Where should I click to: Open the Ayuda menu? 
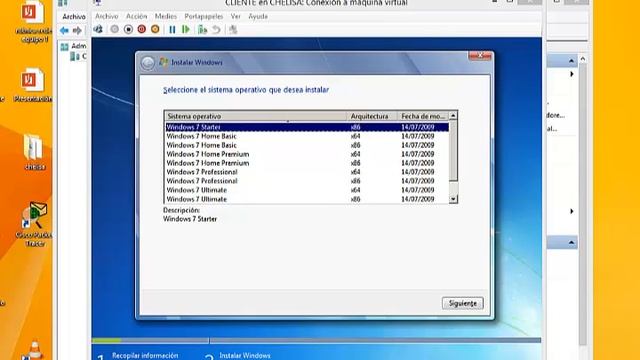pos(258,16)
